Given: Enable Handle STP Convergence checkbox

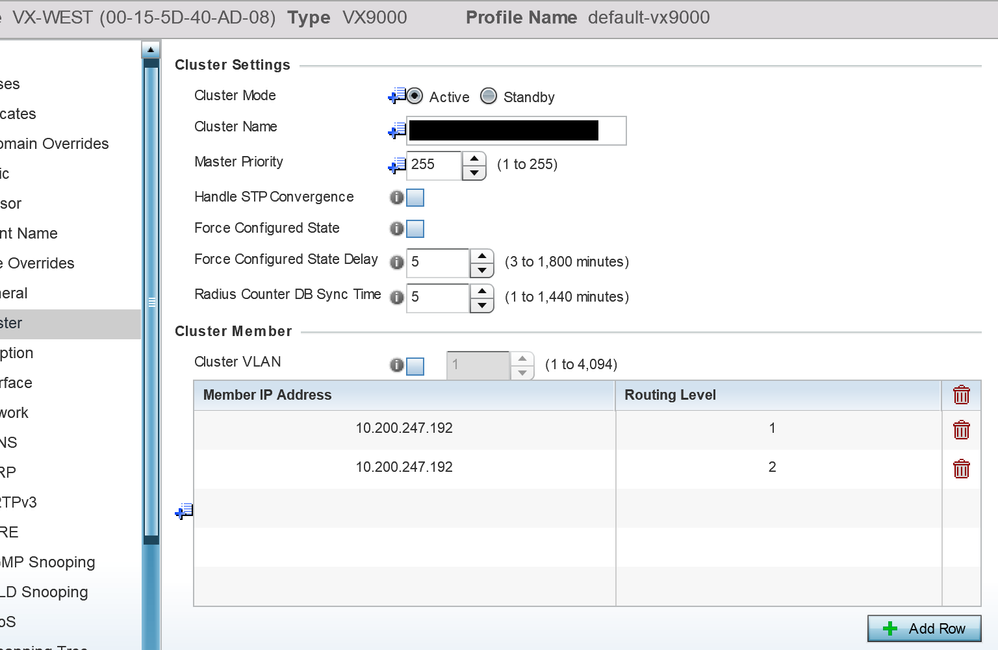Looking at the screenshot, I should tap(415, 198).
